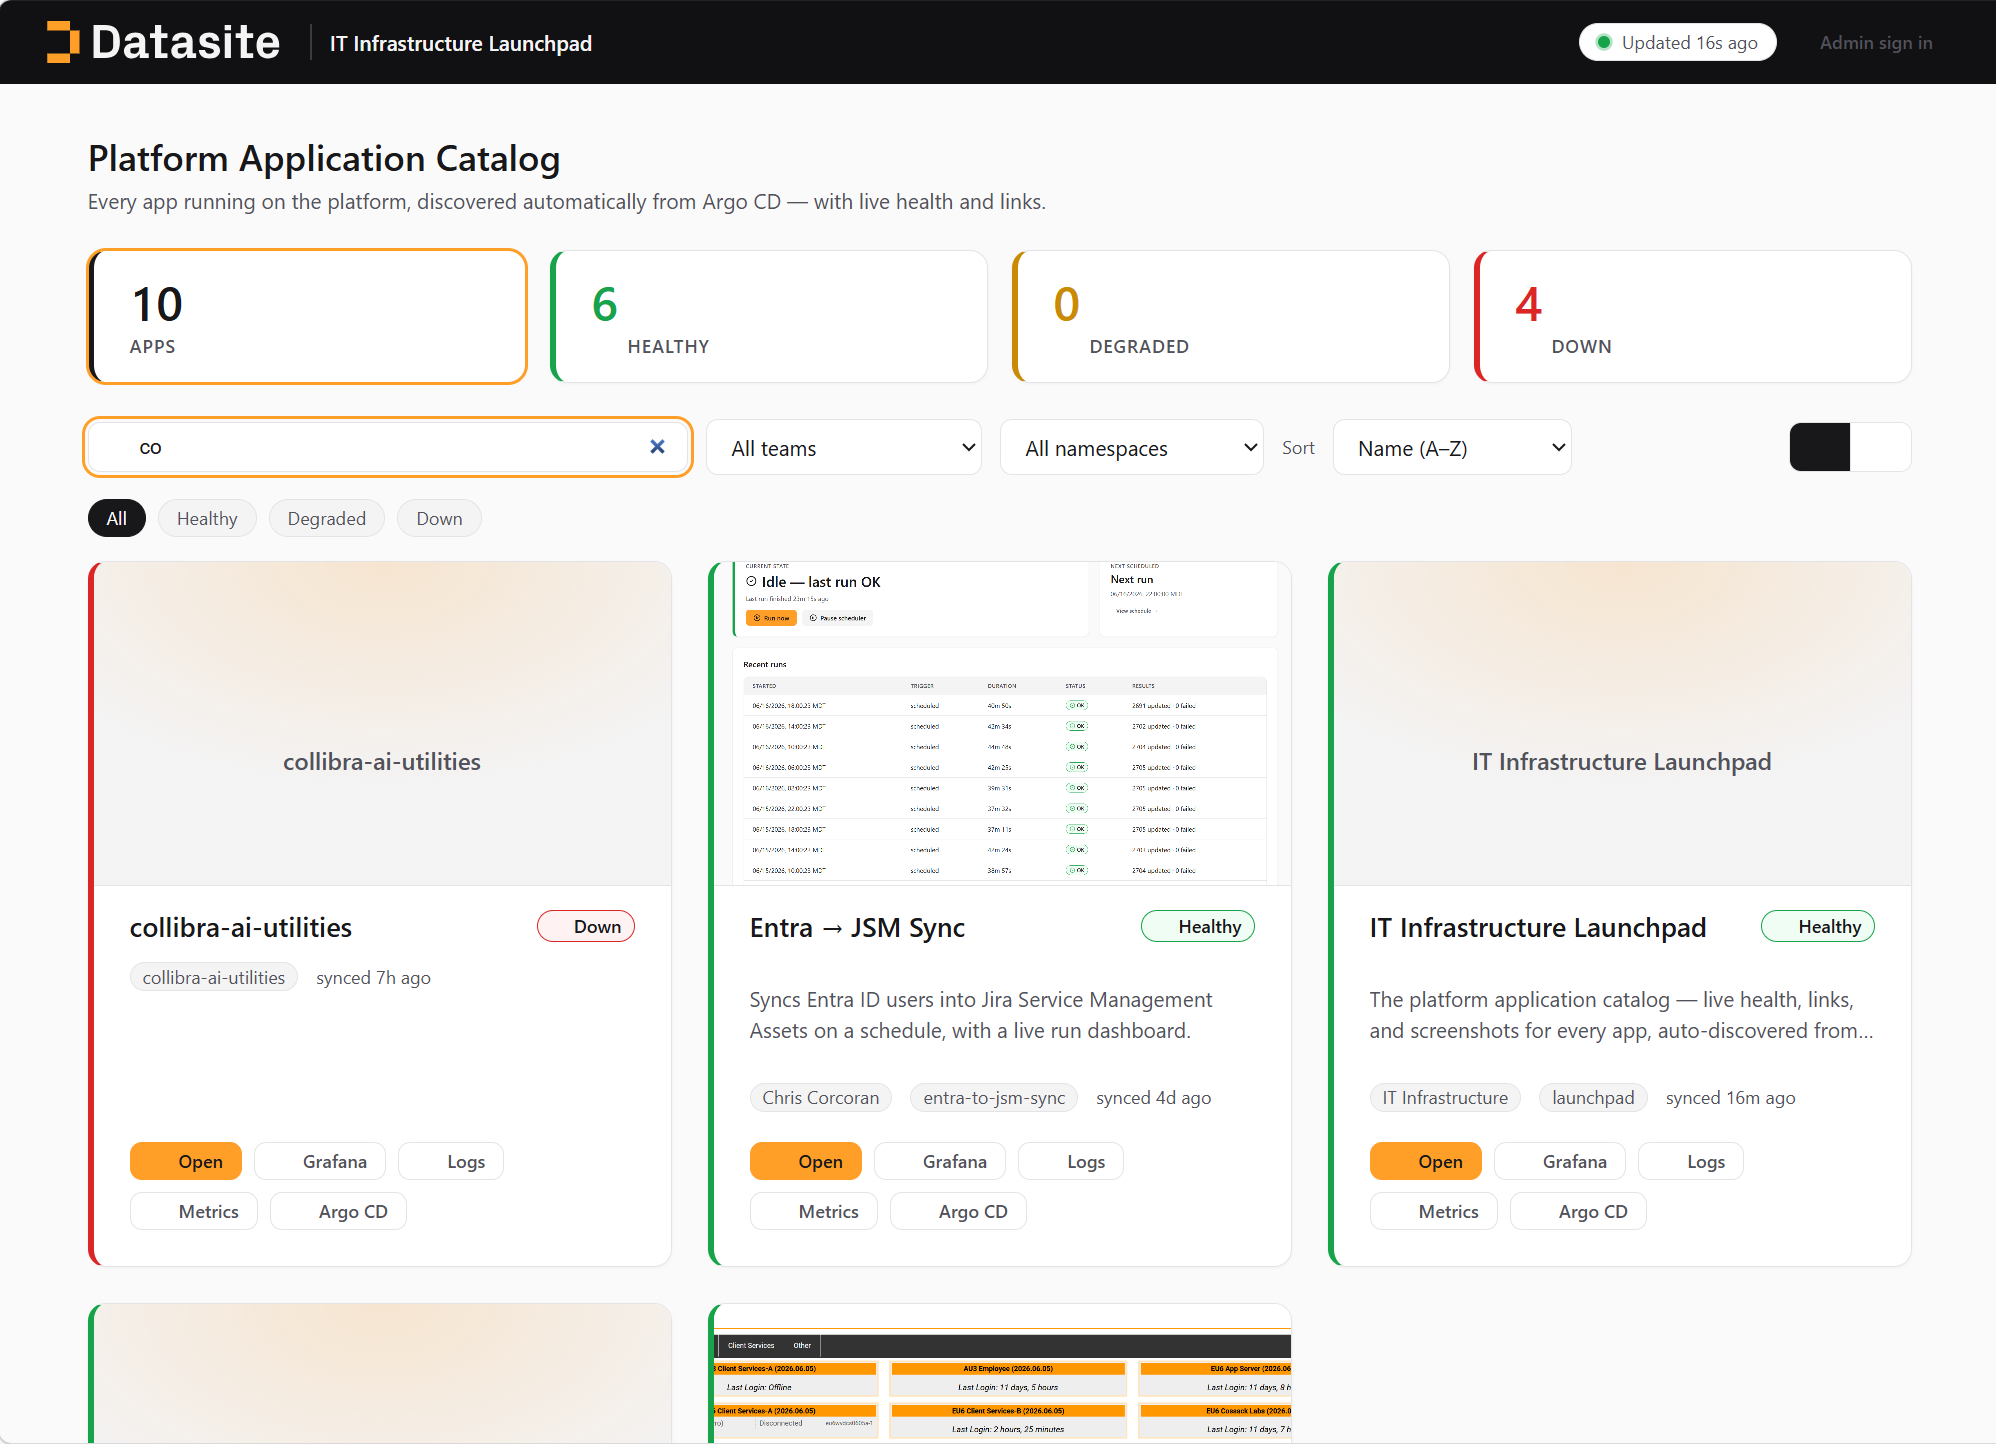Screen dimensions: 1996x1444
Task: Click the Chris Corcoran owner tag
Action: point(821,1097)
